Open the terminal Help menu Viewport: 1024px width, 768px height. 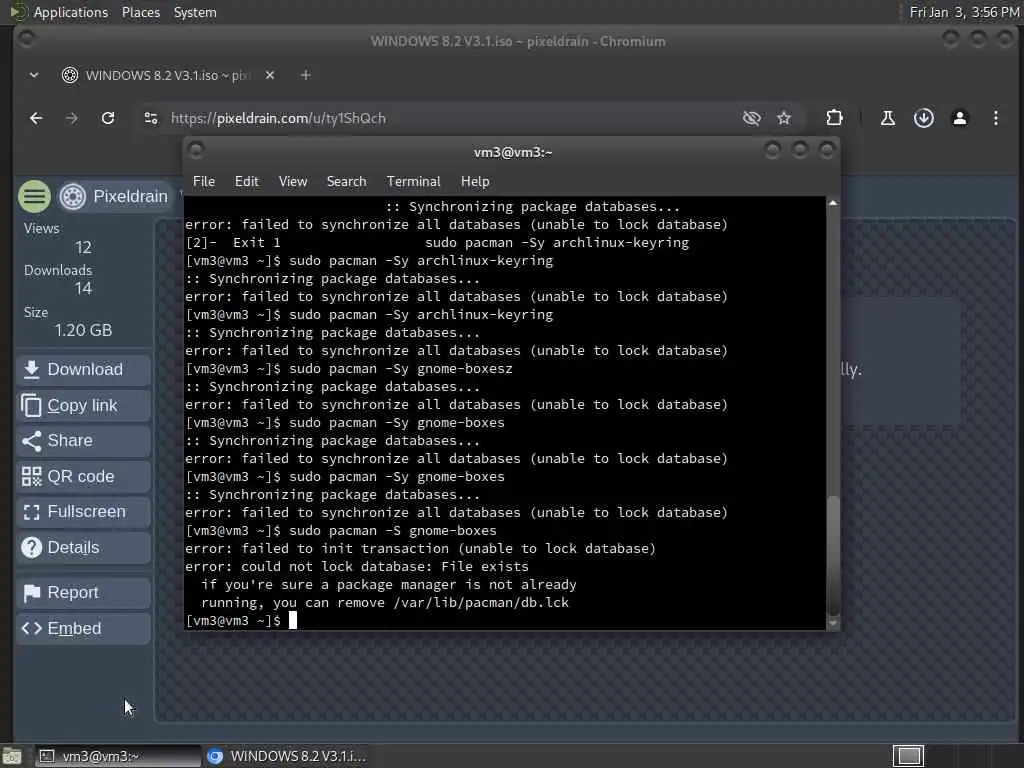[475, 181]
